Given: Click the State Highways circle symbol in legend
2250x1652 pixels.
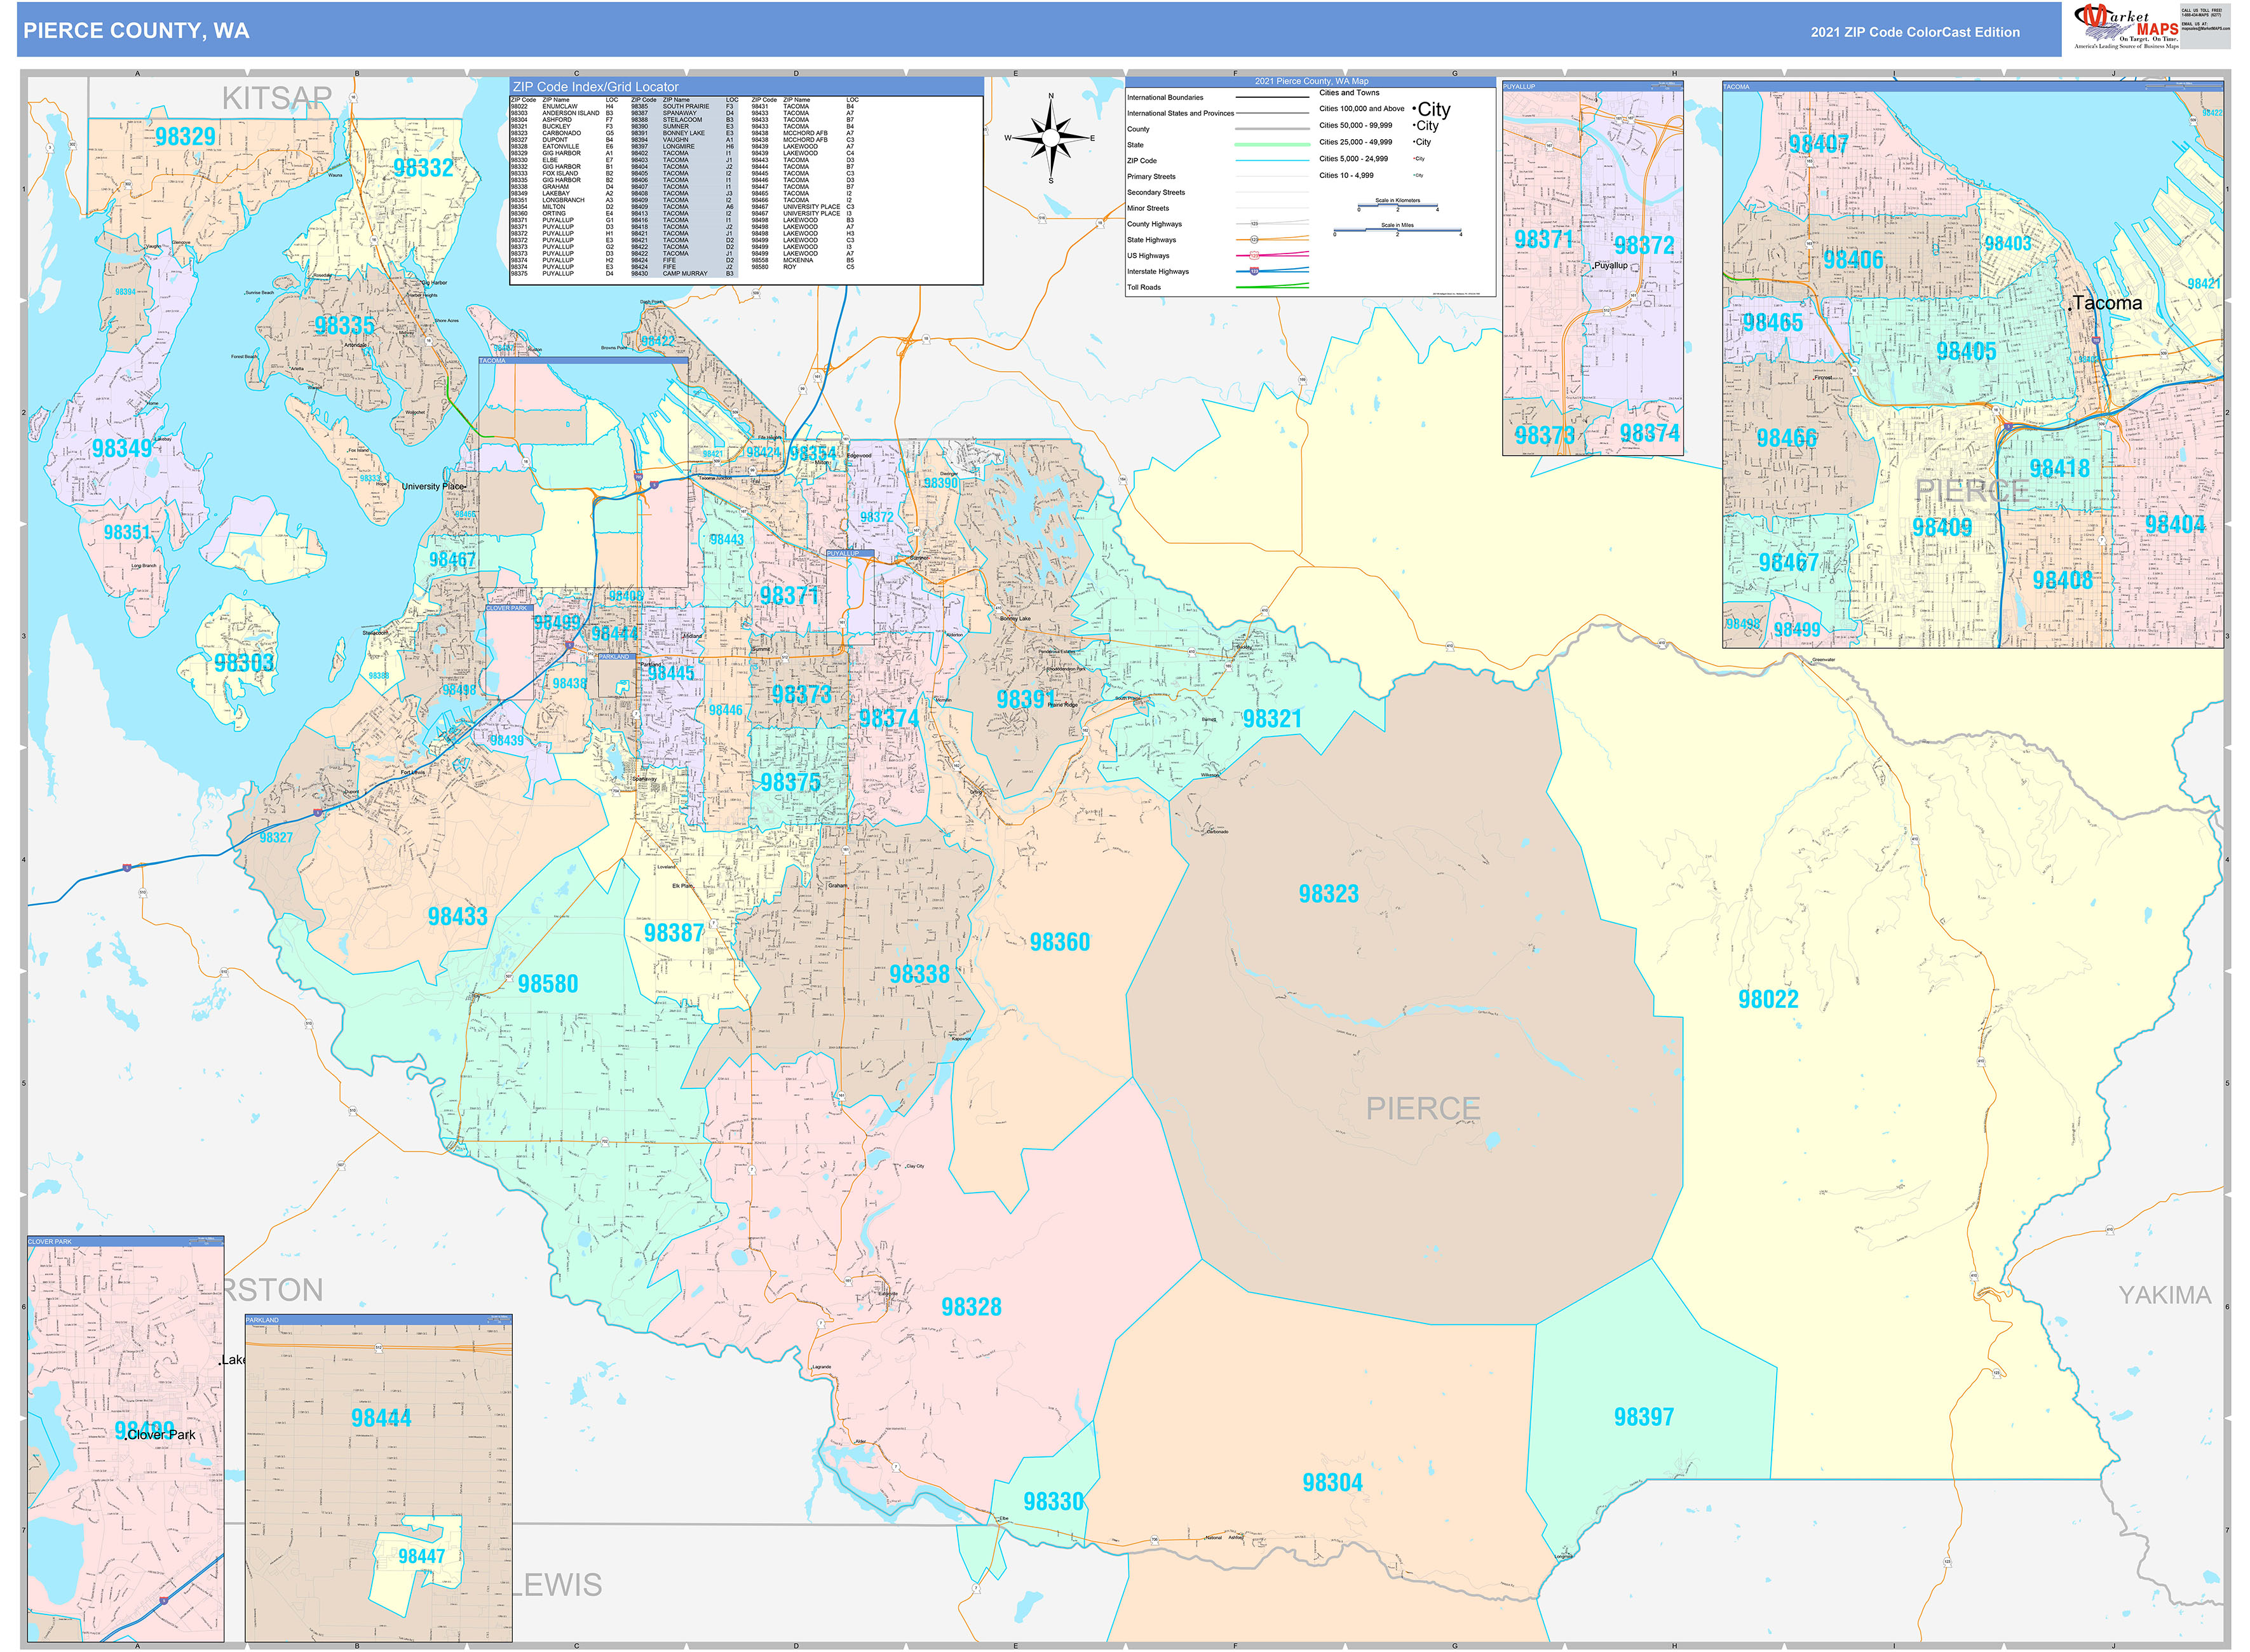Looking at the screenshot, I should click(1254, 240).
